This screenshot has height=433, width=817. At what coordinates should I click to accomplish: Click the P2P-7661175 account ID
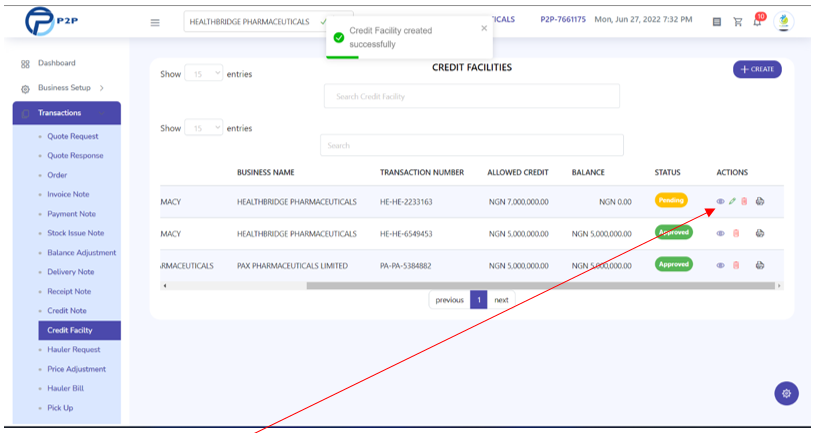coord(563,19)
